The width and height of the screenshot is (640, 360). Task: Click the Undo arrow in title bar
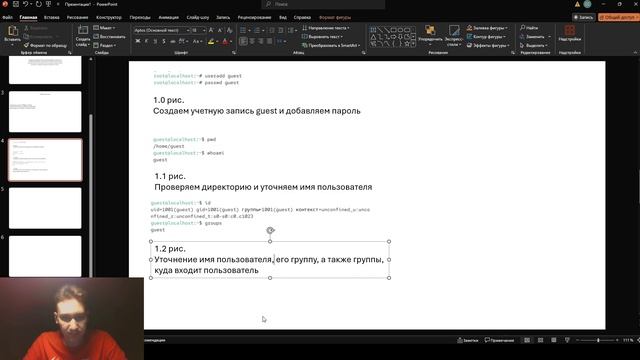click(26, 4)
